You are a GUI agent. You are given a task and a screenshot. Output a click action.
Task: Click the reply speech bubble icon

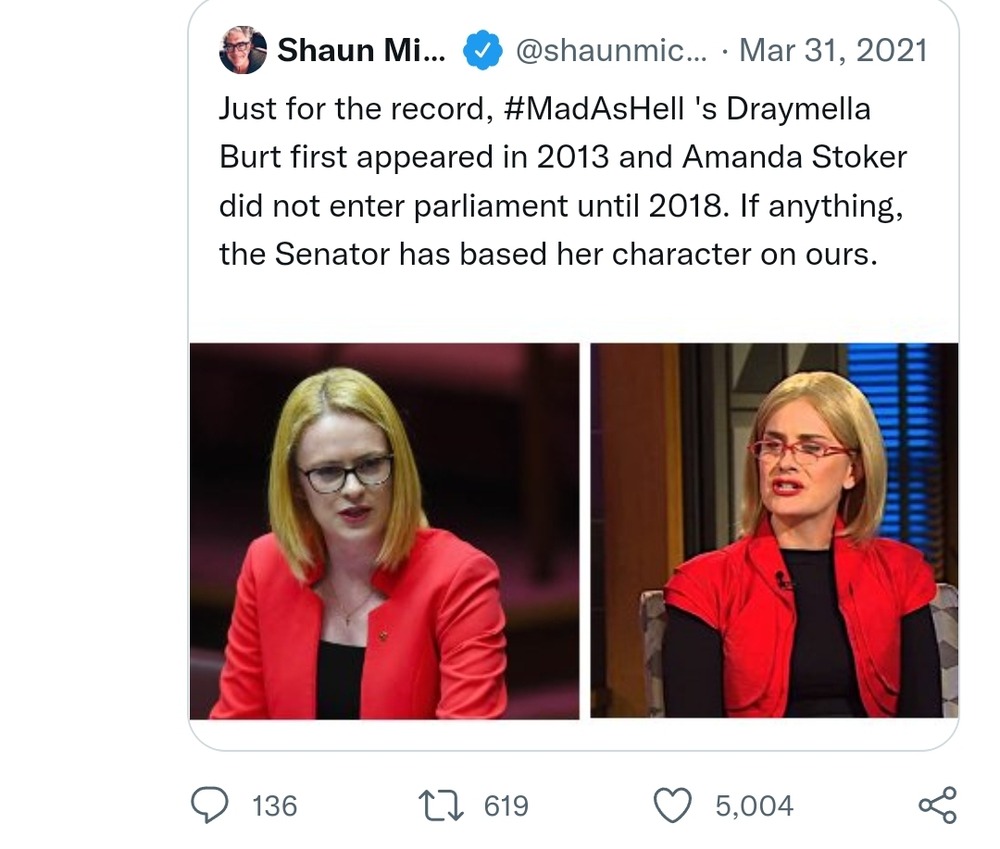[208, 805]
